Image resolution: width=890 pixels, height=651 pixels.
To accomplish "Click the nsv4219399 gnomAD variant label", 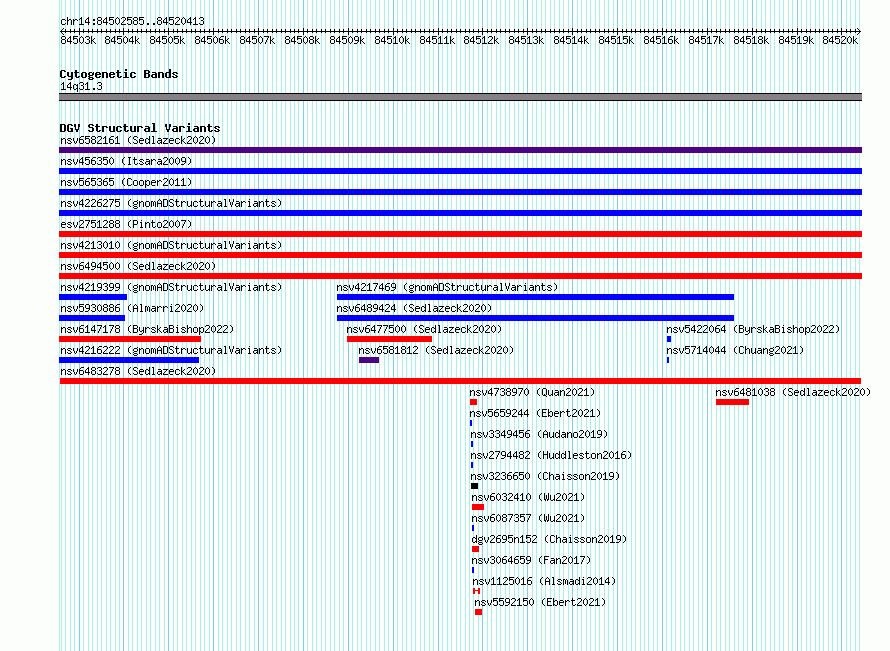I will click(x=171, y=287).
